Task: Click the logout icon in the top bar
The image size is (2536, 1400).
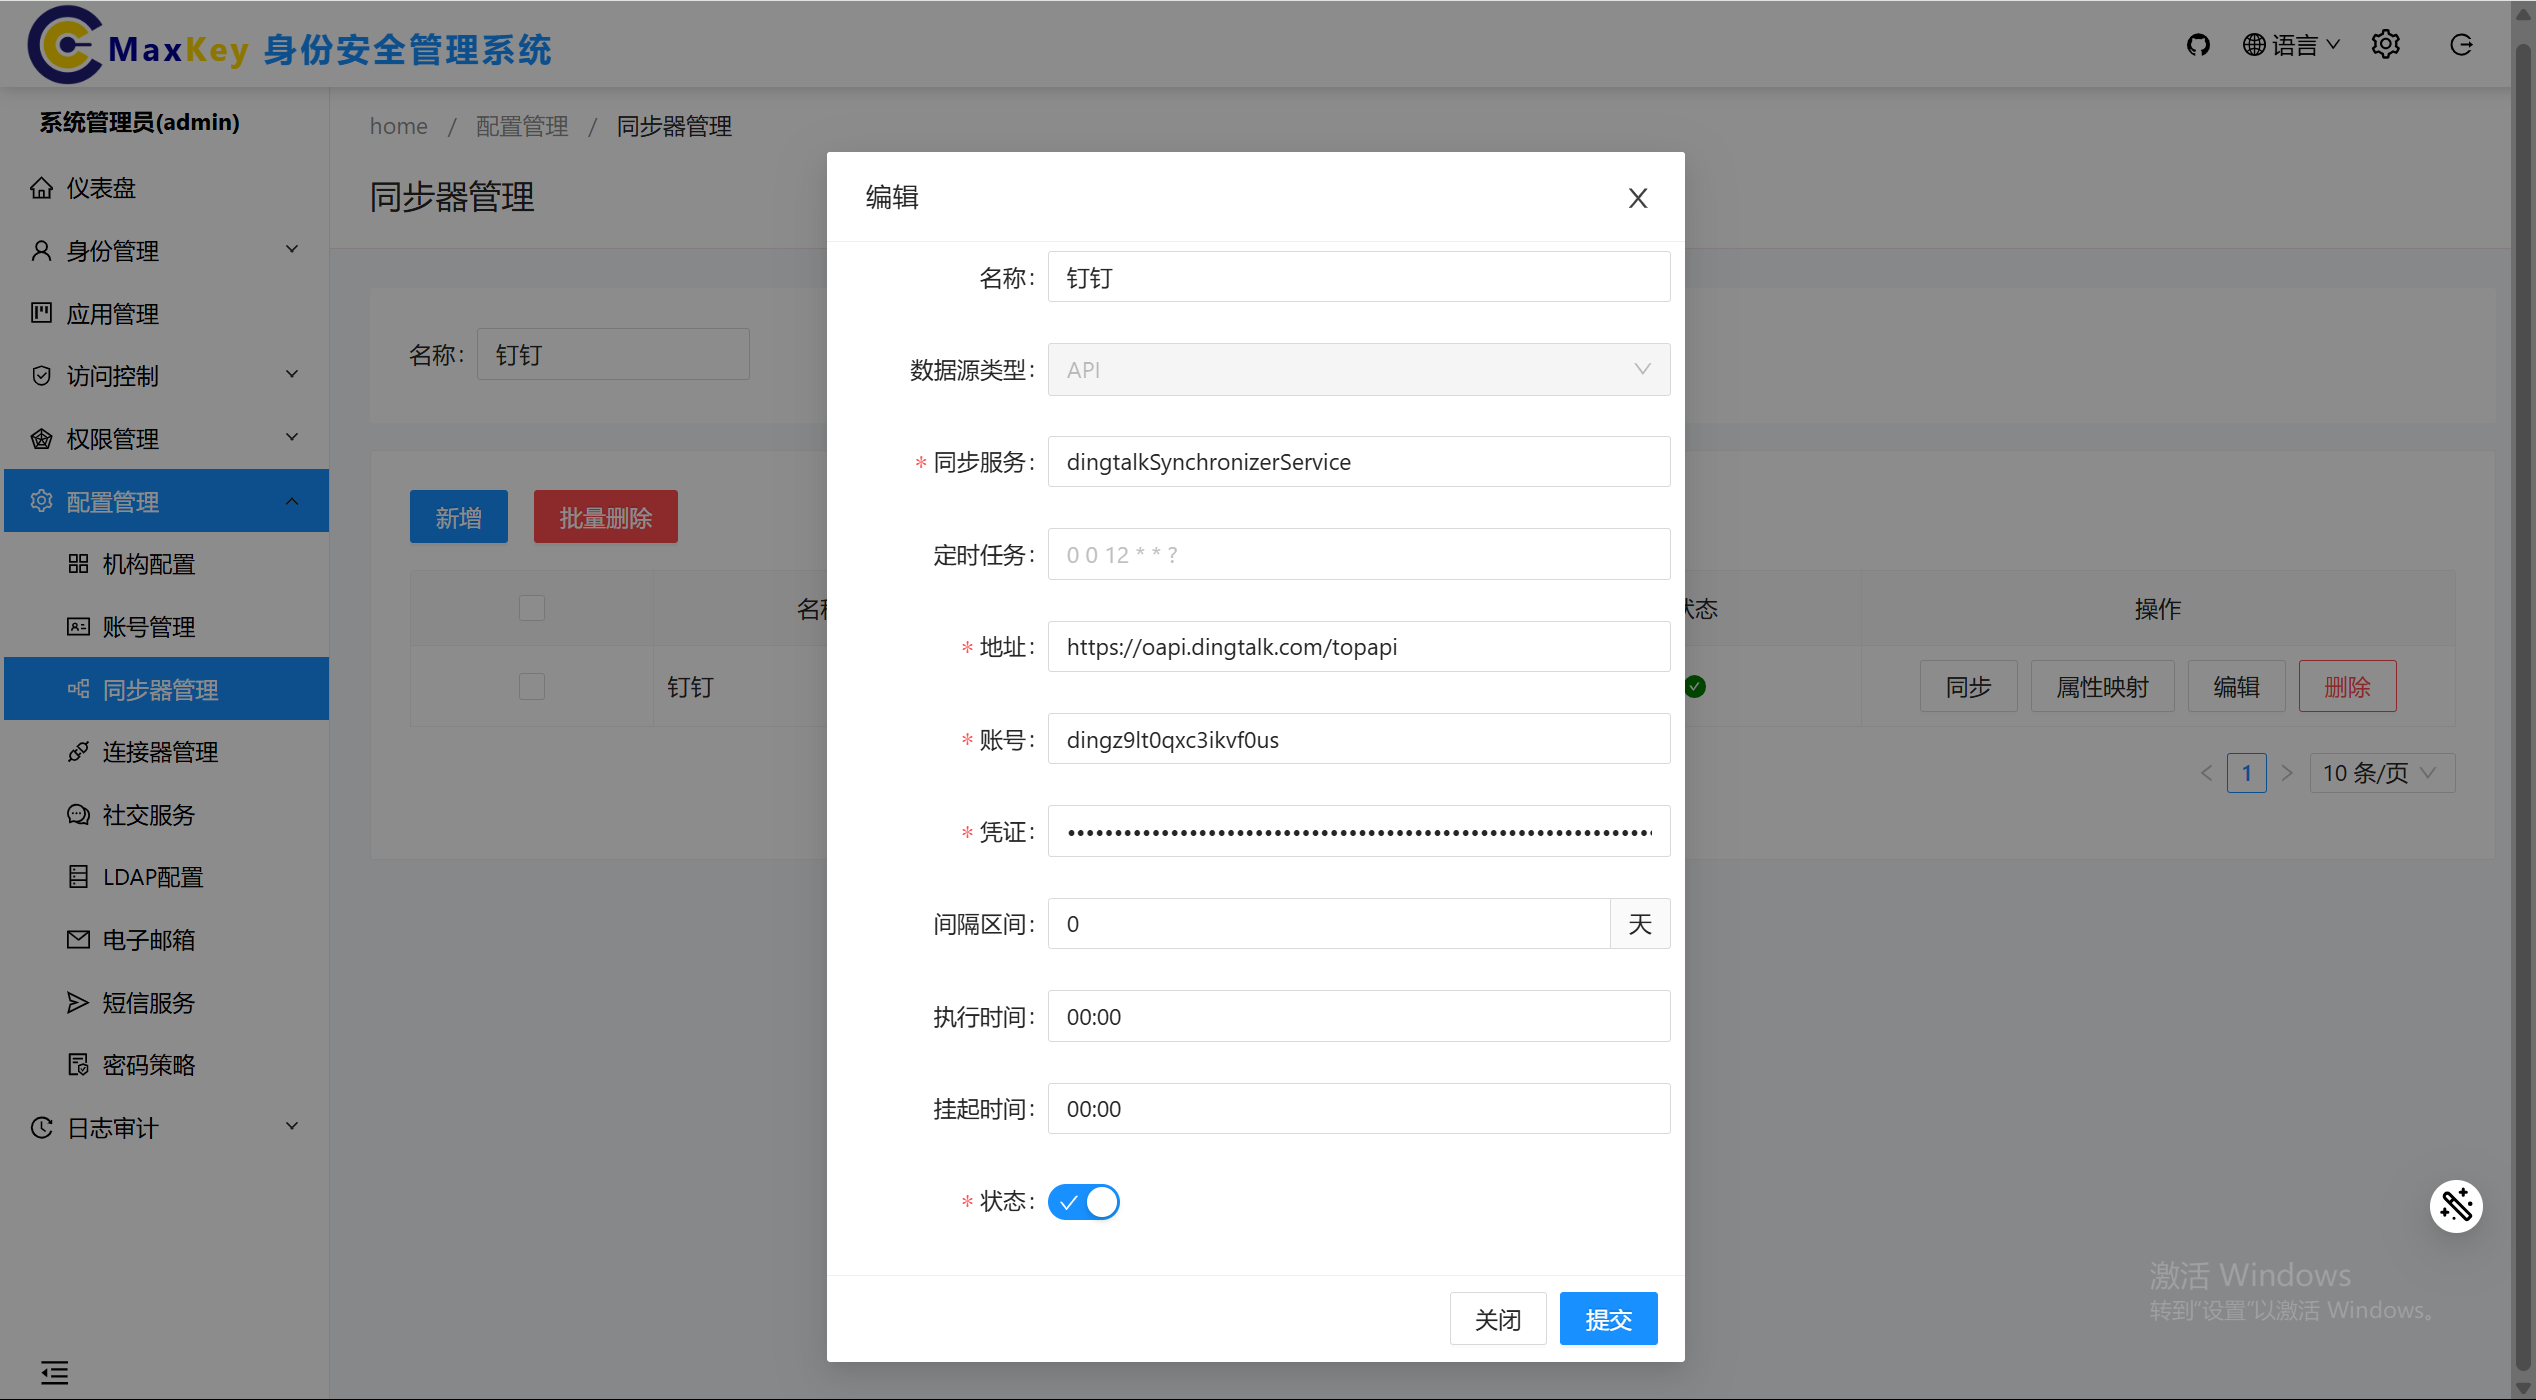Action: [x=2461, y=44]
